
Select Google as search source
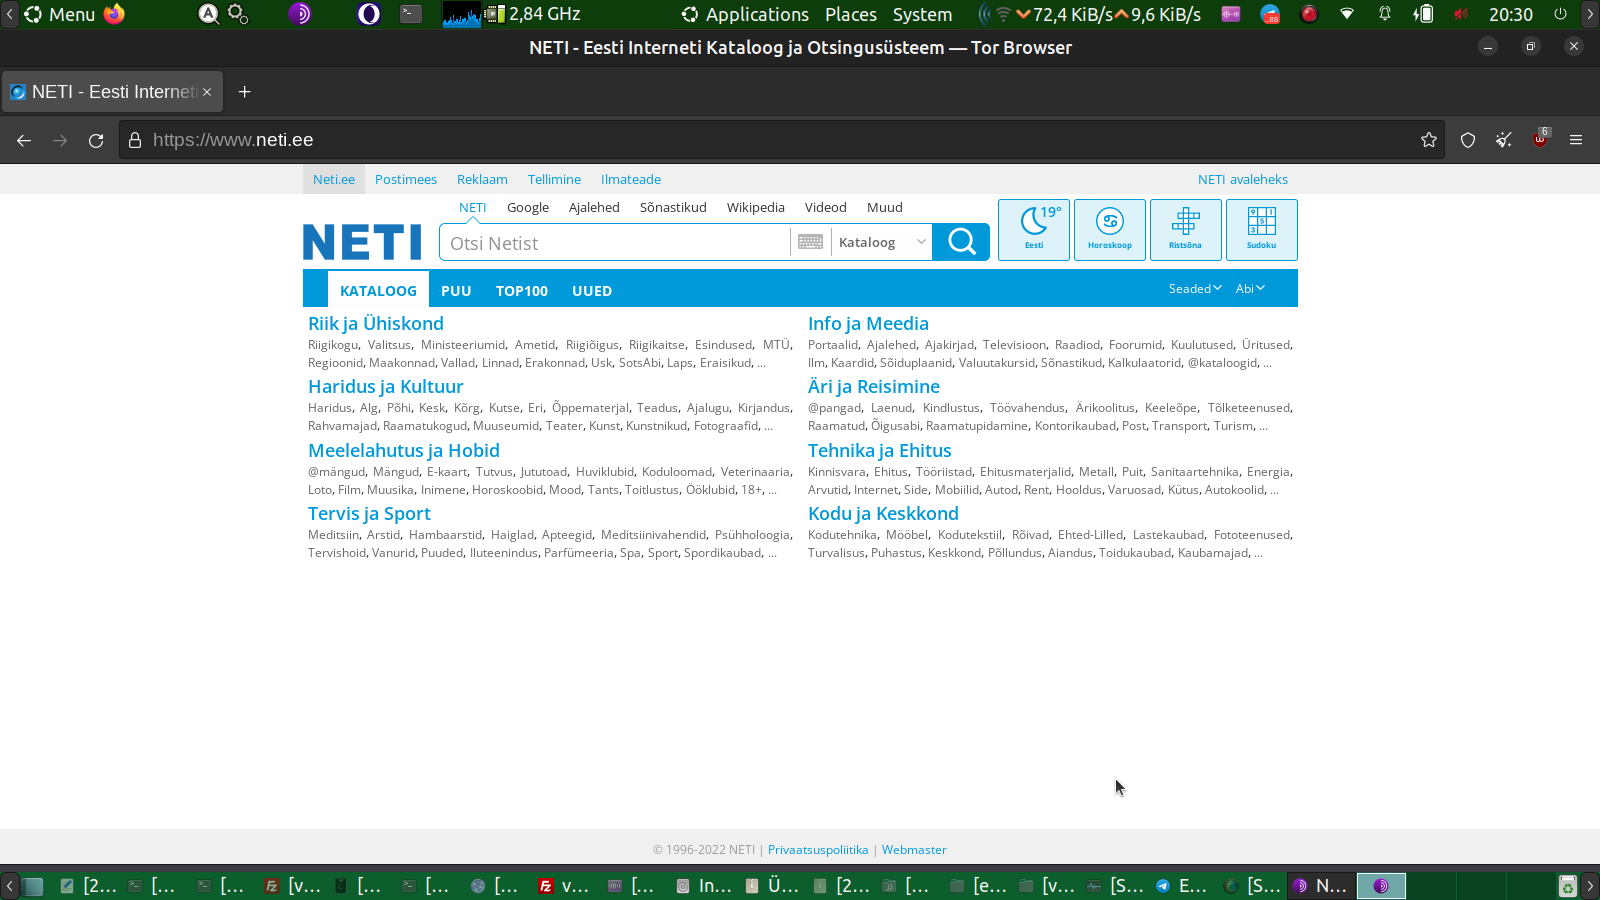click(x=528, y=208)
